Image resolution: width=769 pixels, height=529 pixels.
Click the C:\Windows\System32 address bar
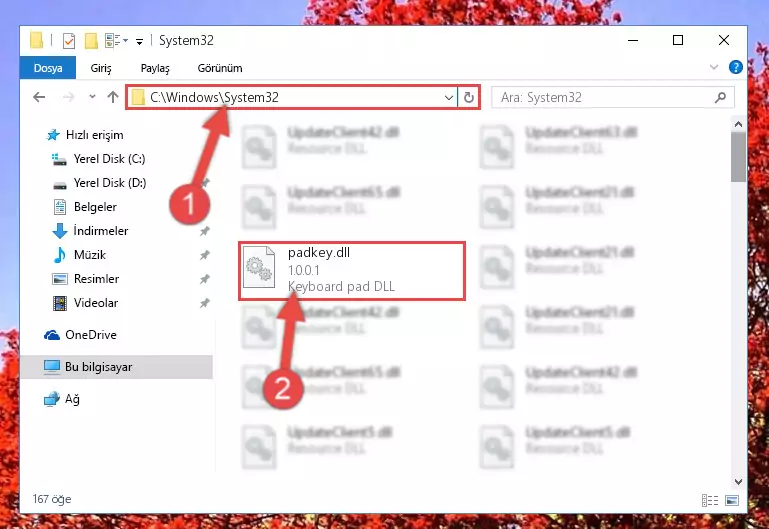click(292, 97)
